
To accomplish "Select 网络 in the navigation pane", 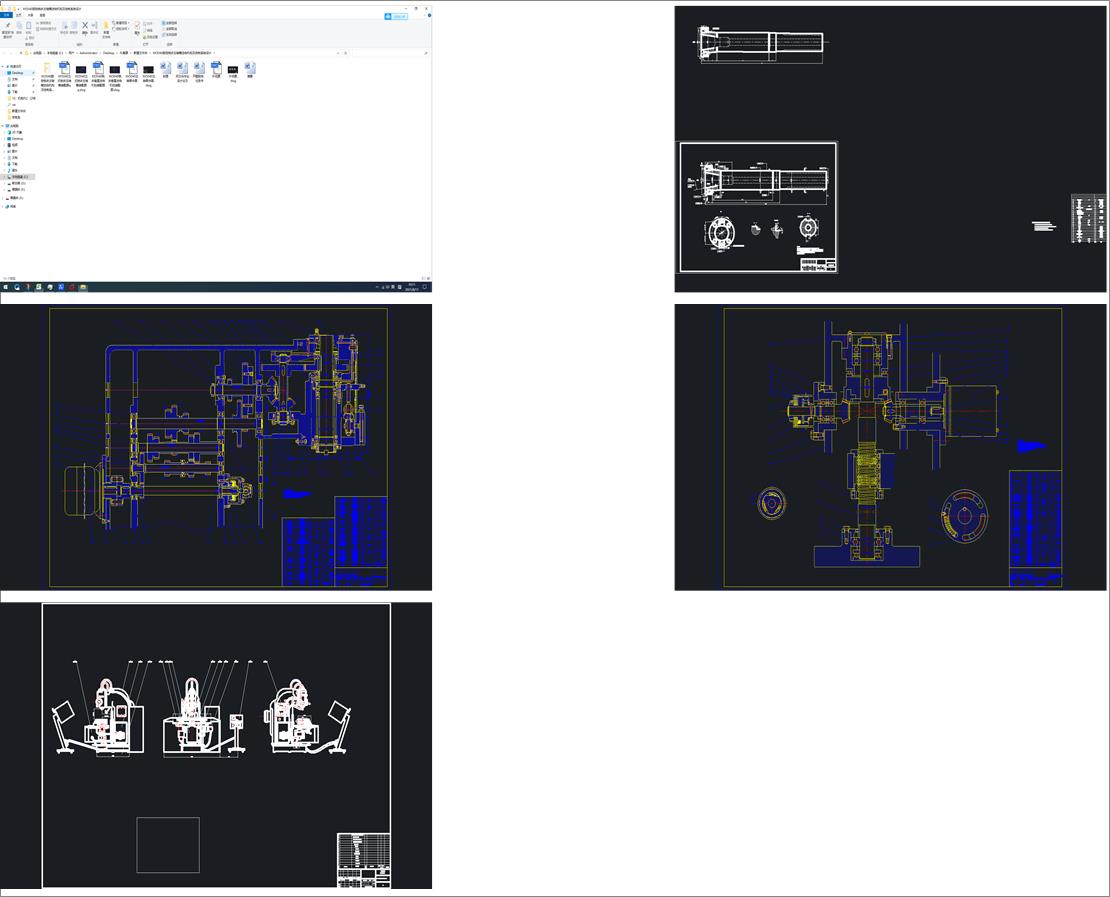I will (11, 207).
